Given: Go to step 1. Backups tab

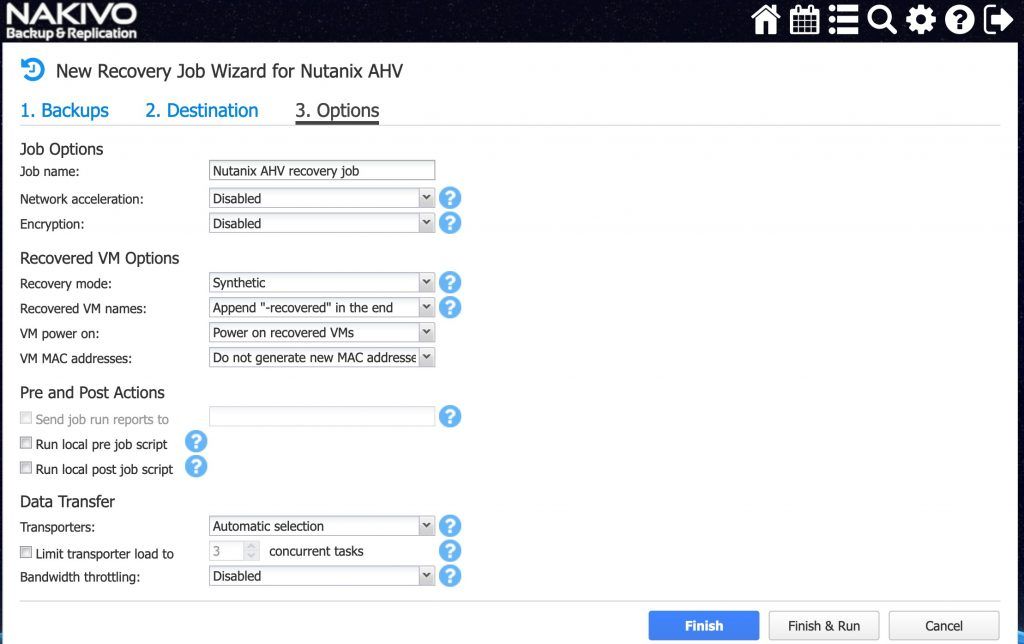Looking at the screenshot, I should (64, 110).
